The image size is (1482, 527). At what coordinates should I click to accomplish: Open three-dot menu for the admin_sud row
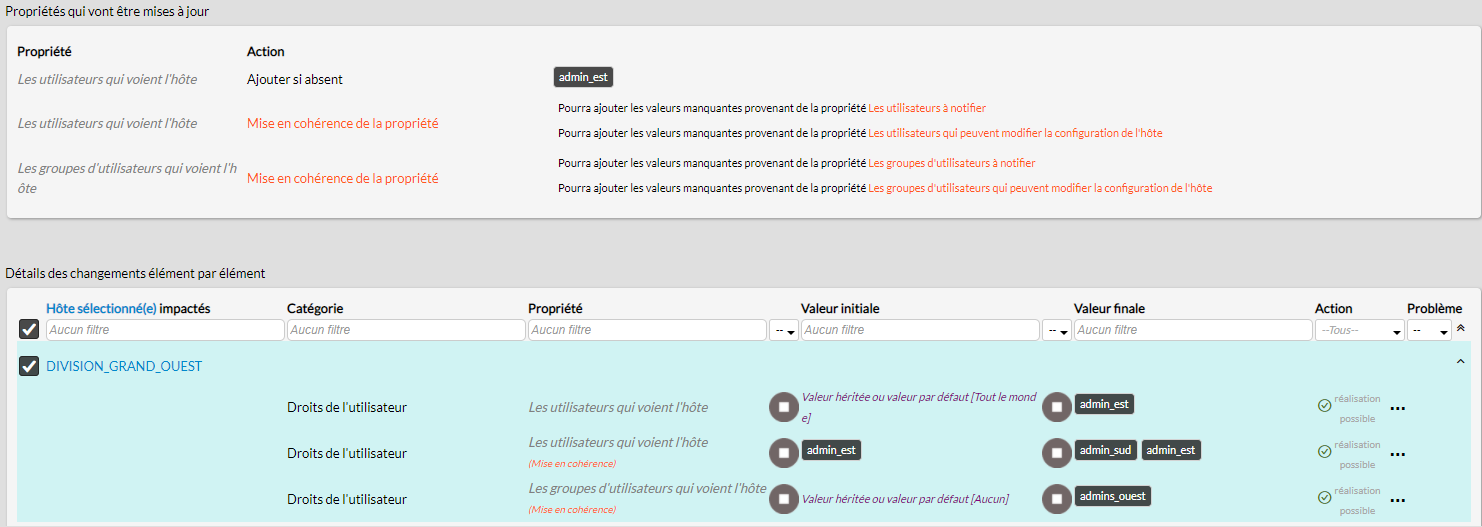point(1398,455)
